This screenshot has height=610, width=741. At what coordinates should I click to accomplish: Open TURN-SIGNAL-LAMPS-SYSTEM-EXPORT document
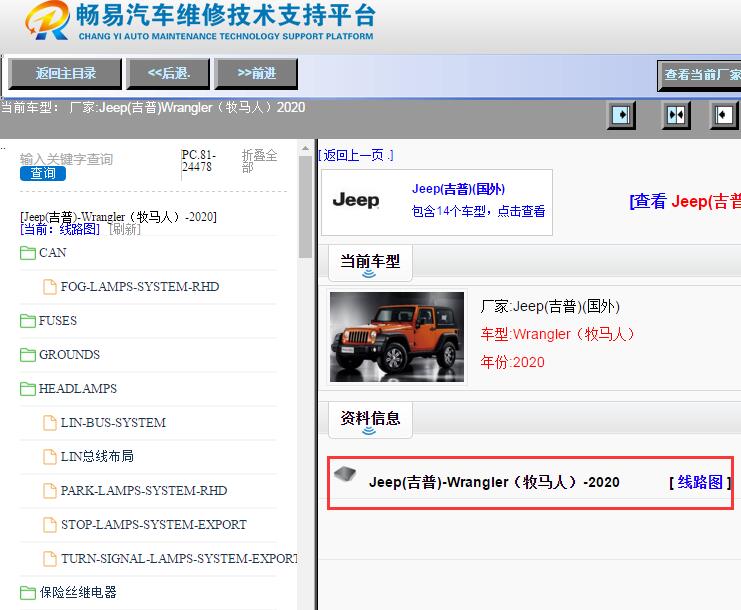pyautogui.click(x=179, y=559)
